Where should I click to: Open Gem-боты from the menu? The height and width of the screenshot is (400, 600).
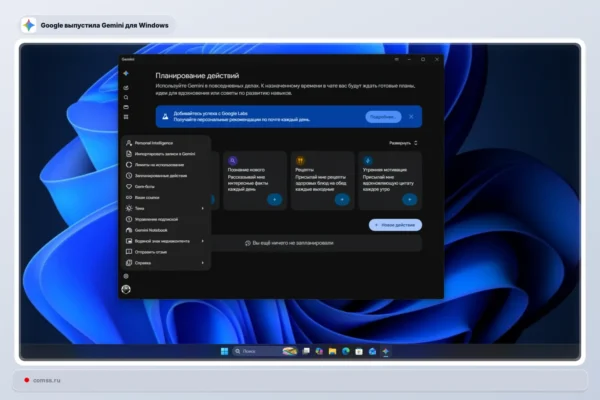click(166, 186)
